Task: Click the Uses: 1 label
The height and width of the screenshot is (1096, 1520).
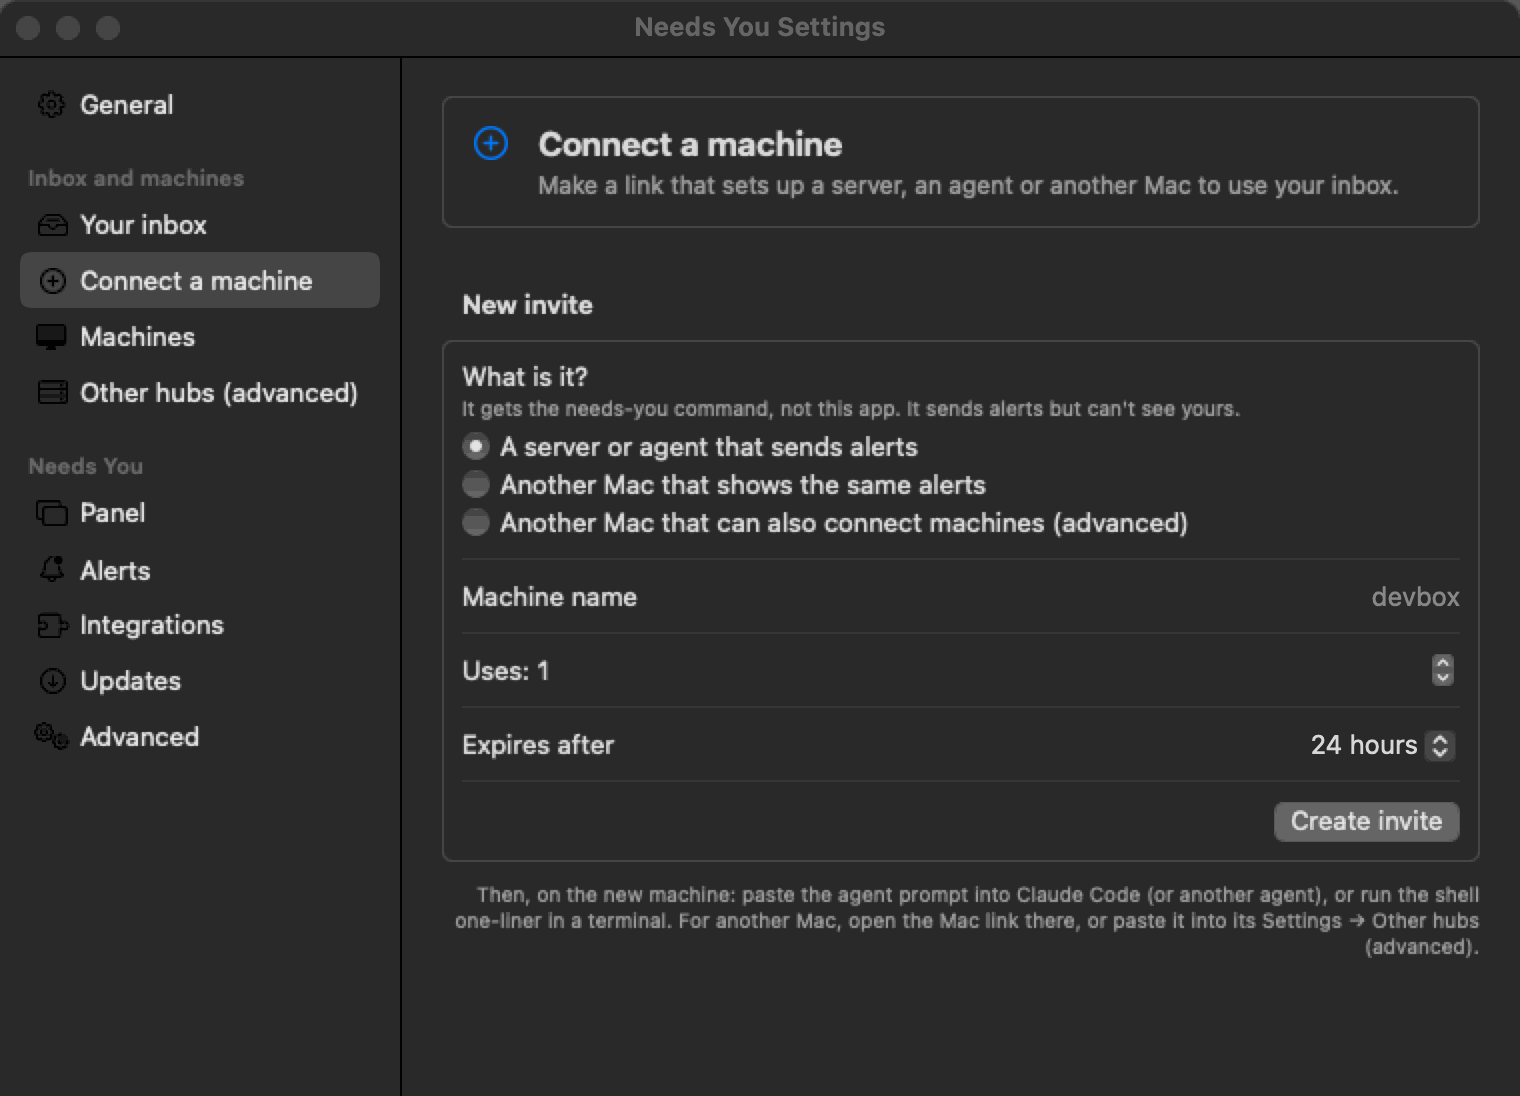Action: [x=506, y=671]
